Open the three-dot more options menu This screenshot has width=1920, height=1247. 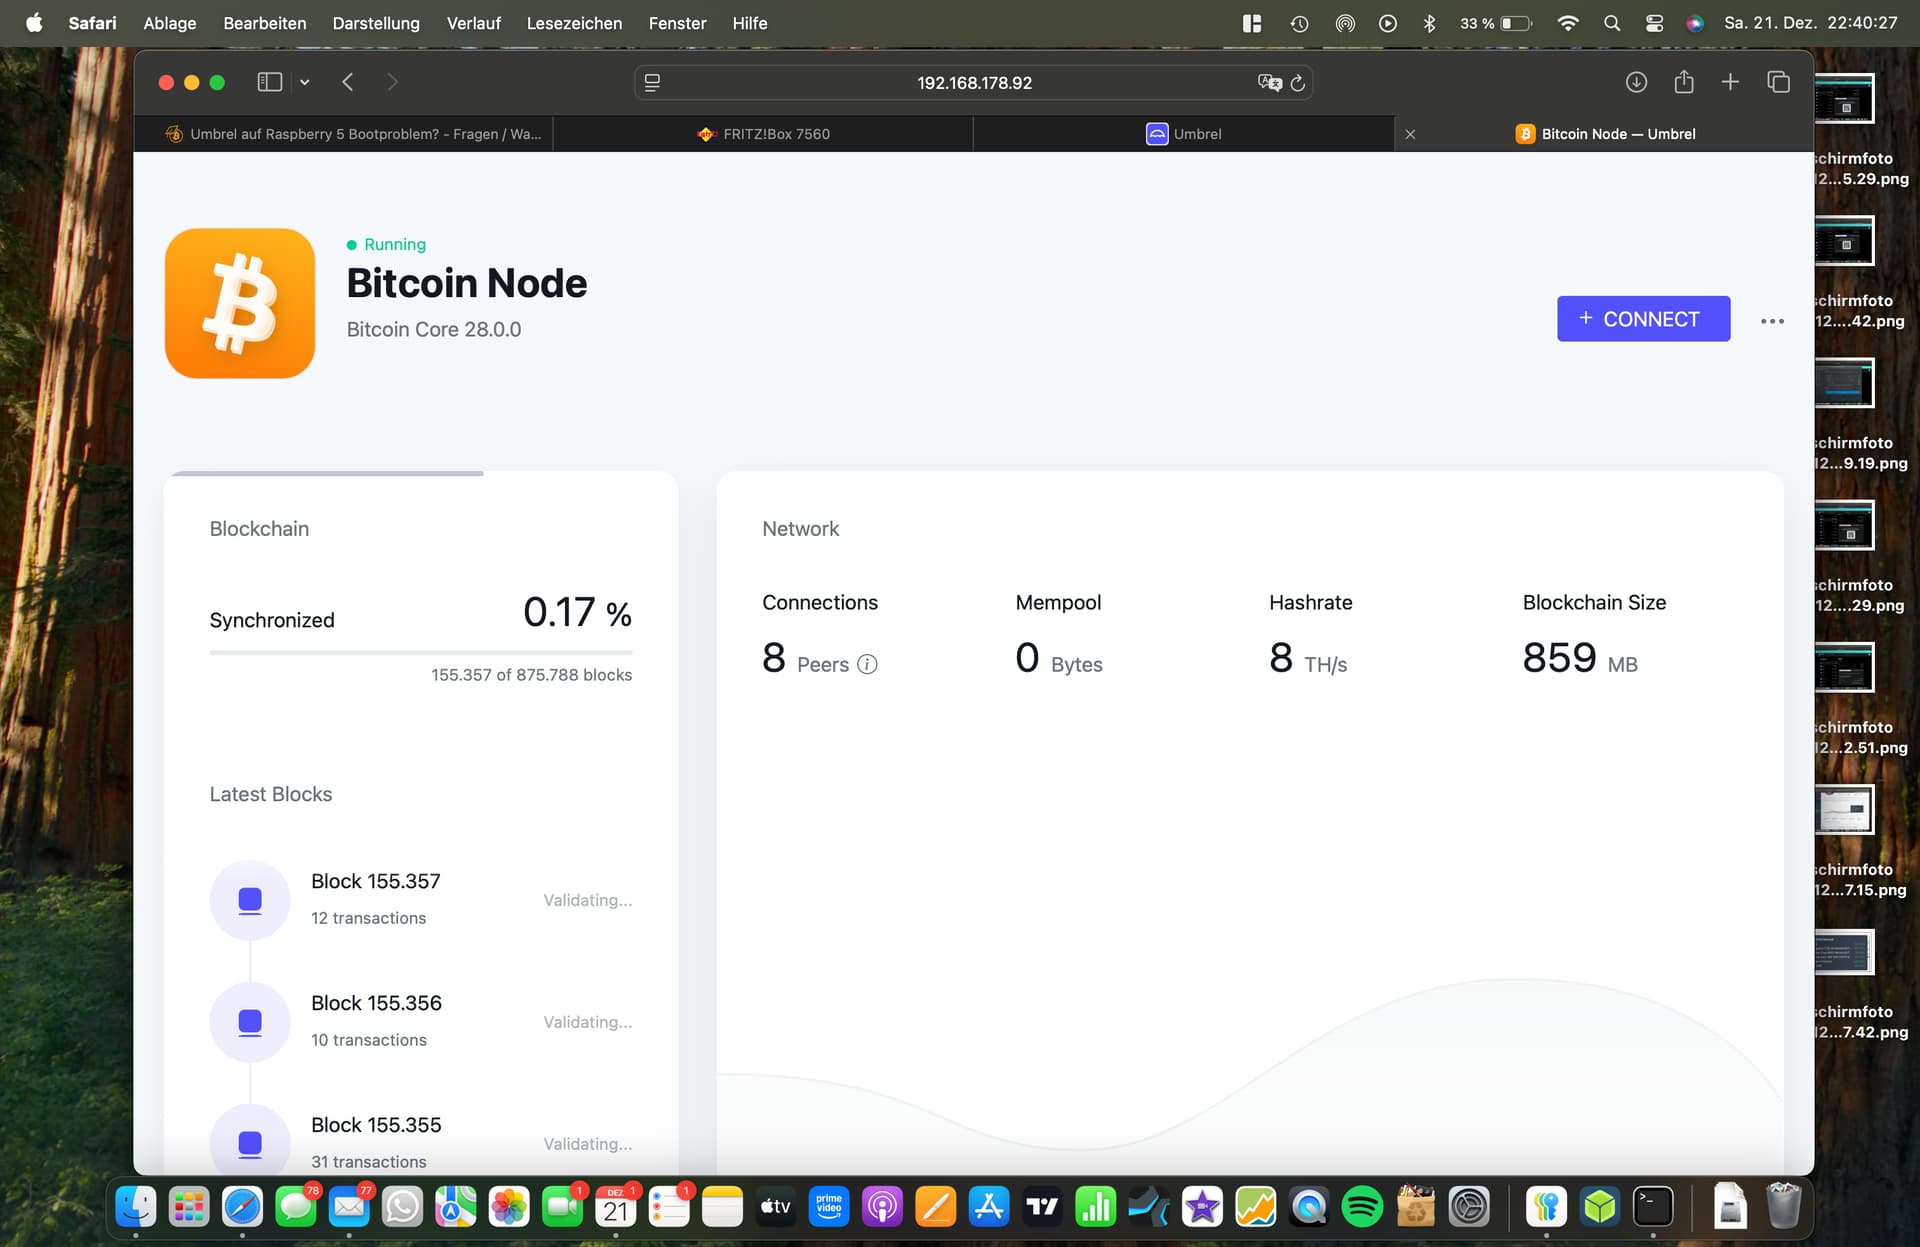click(1772, 321)
